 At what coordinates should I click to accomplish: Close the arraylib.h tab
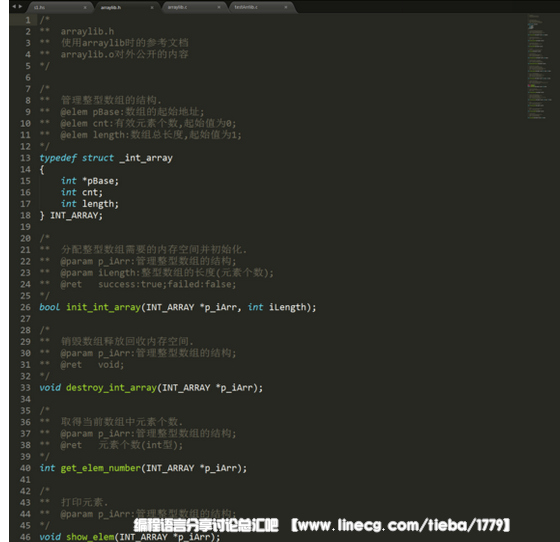point(152,7)
